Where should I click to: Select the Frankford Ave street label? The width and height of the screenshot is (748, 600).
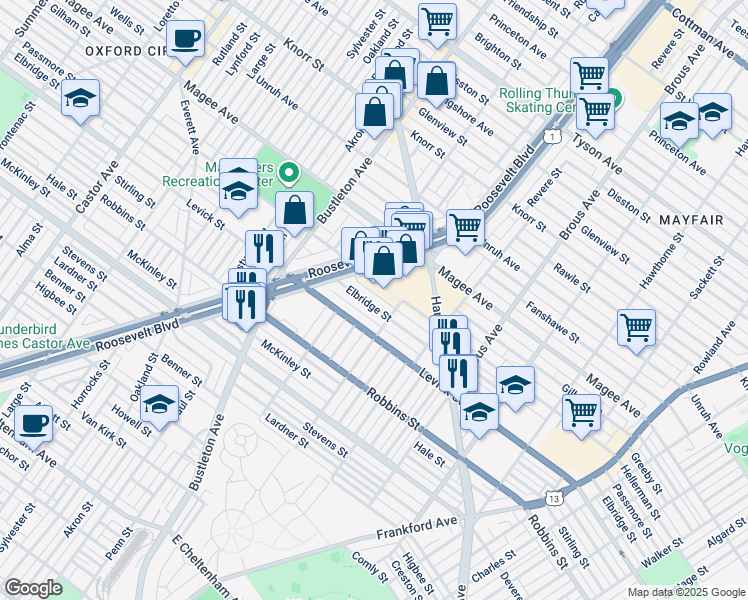pos(416,527)
